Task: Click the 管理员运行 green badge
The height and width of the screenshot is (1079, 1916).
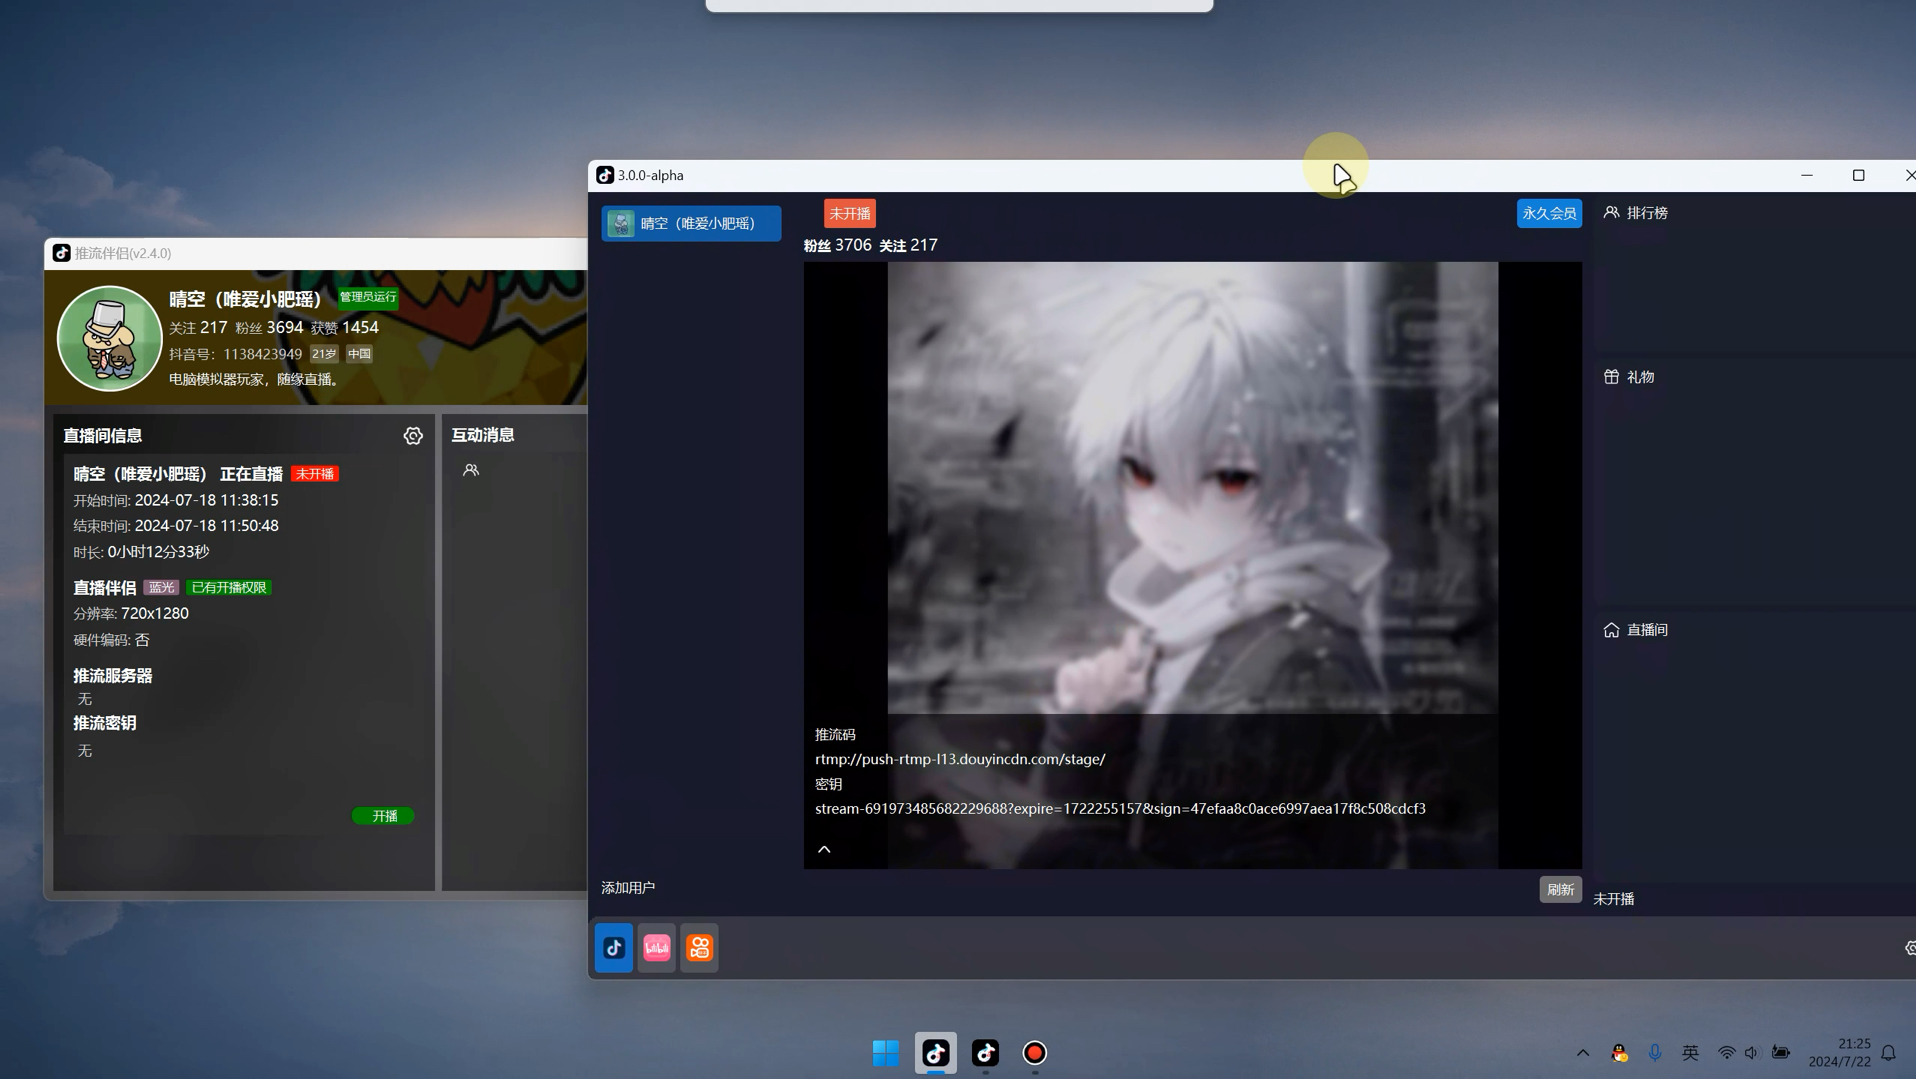Action: (x=368, y=297)
